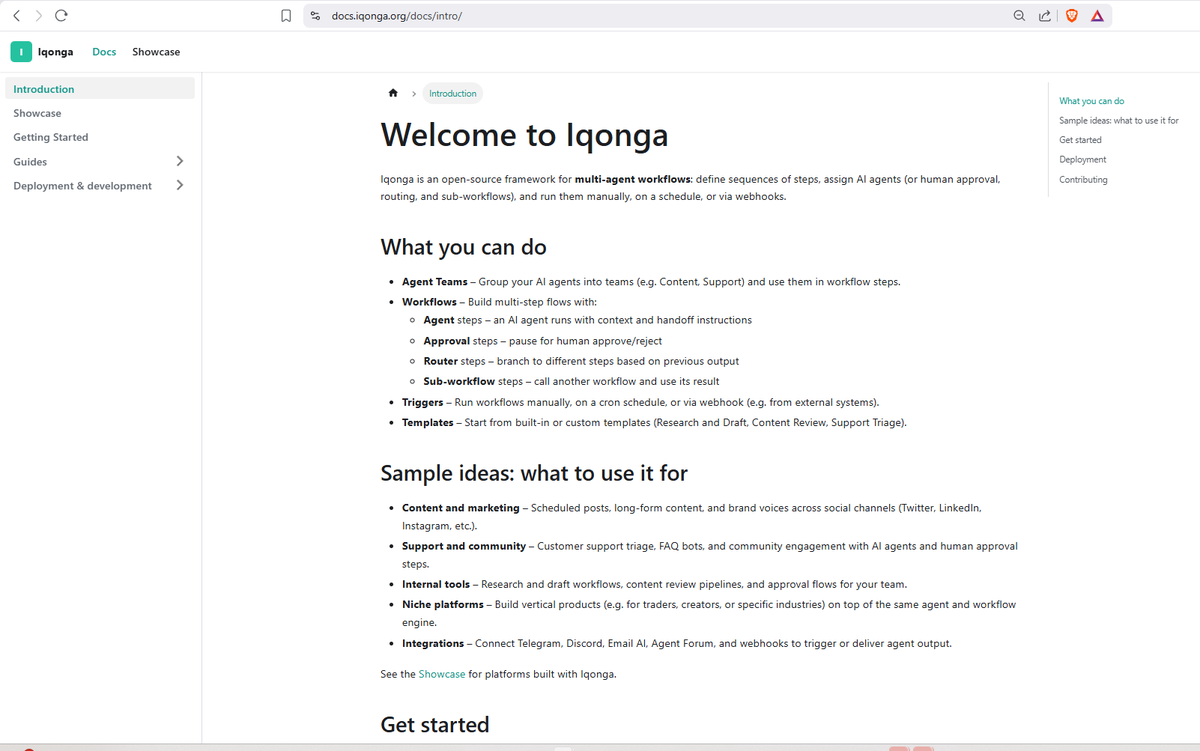
Task: Click the green Iqonga logo icon
Action: tap(21, 52)
